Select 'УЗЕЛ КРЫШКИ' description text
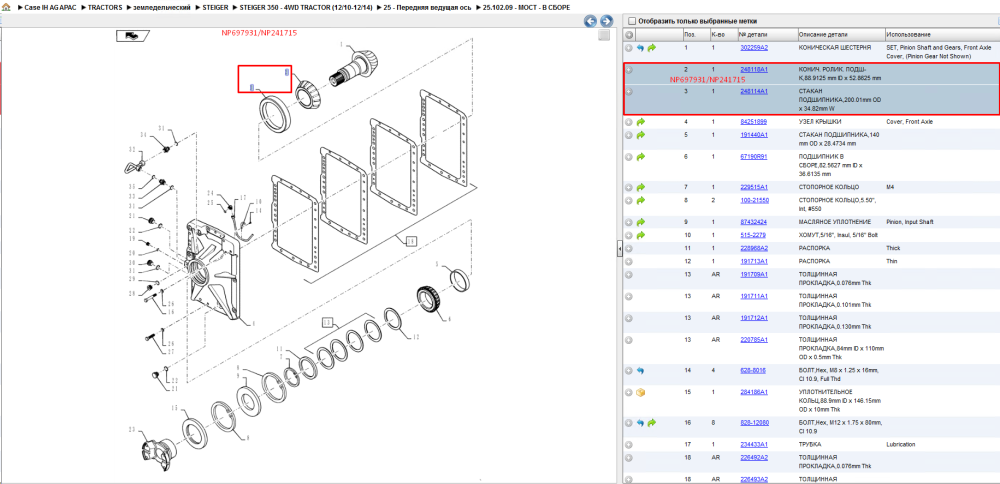The width and height of the screenshot is (1000, 484). click(x=820, y=121)
